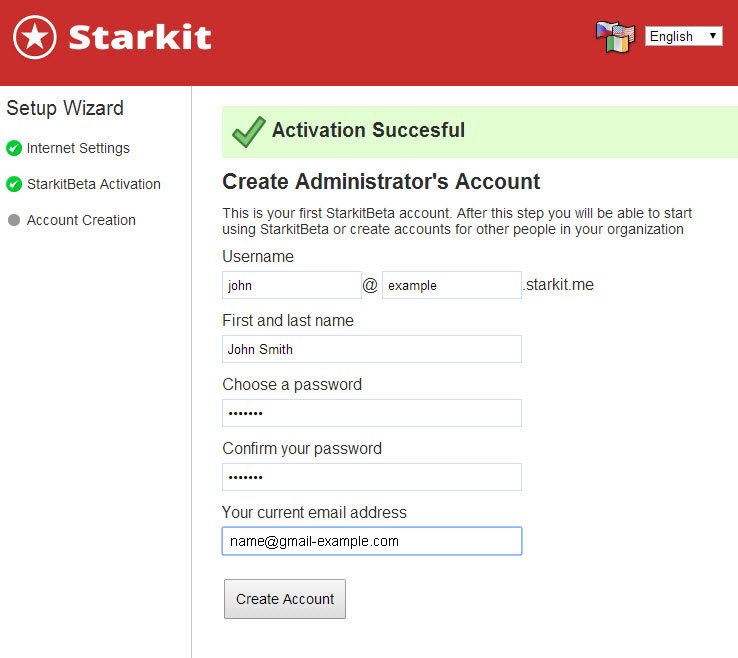Select the Internet Settings wizard step
The height and width of the screenshot is (658, 738).
point(78,148)
